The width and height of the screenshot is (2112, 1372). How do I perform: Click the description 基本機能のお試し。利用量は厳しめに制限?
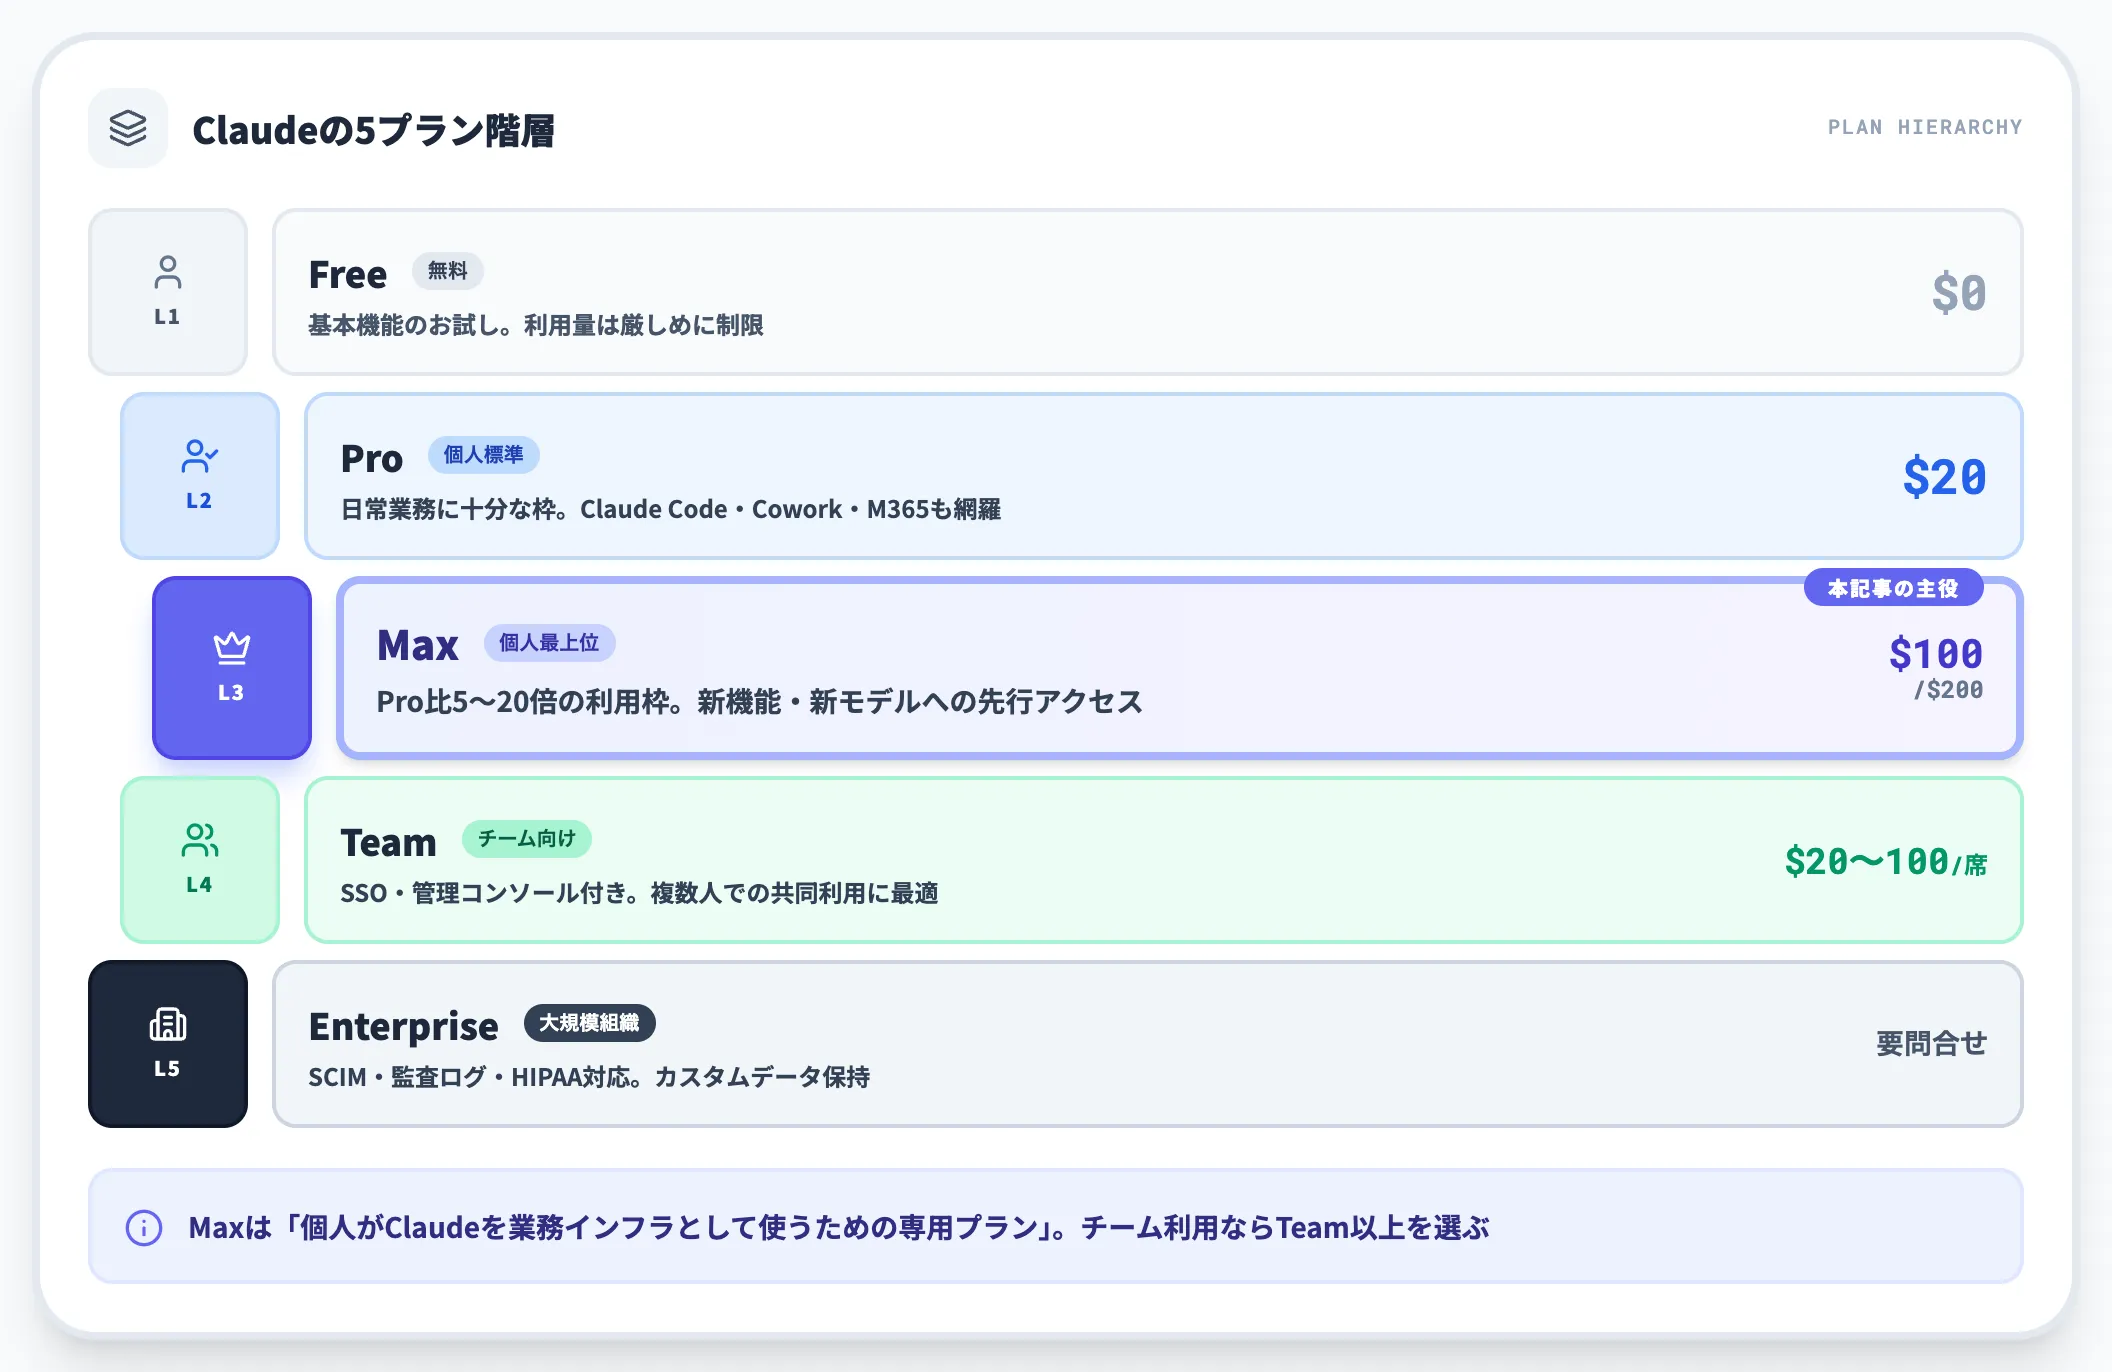pyautogui.click(x=536, y=325)
